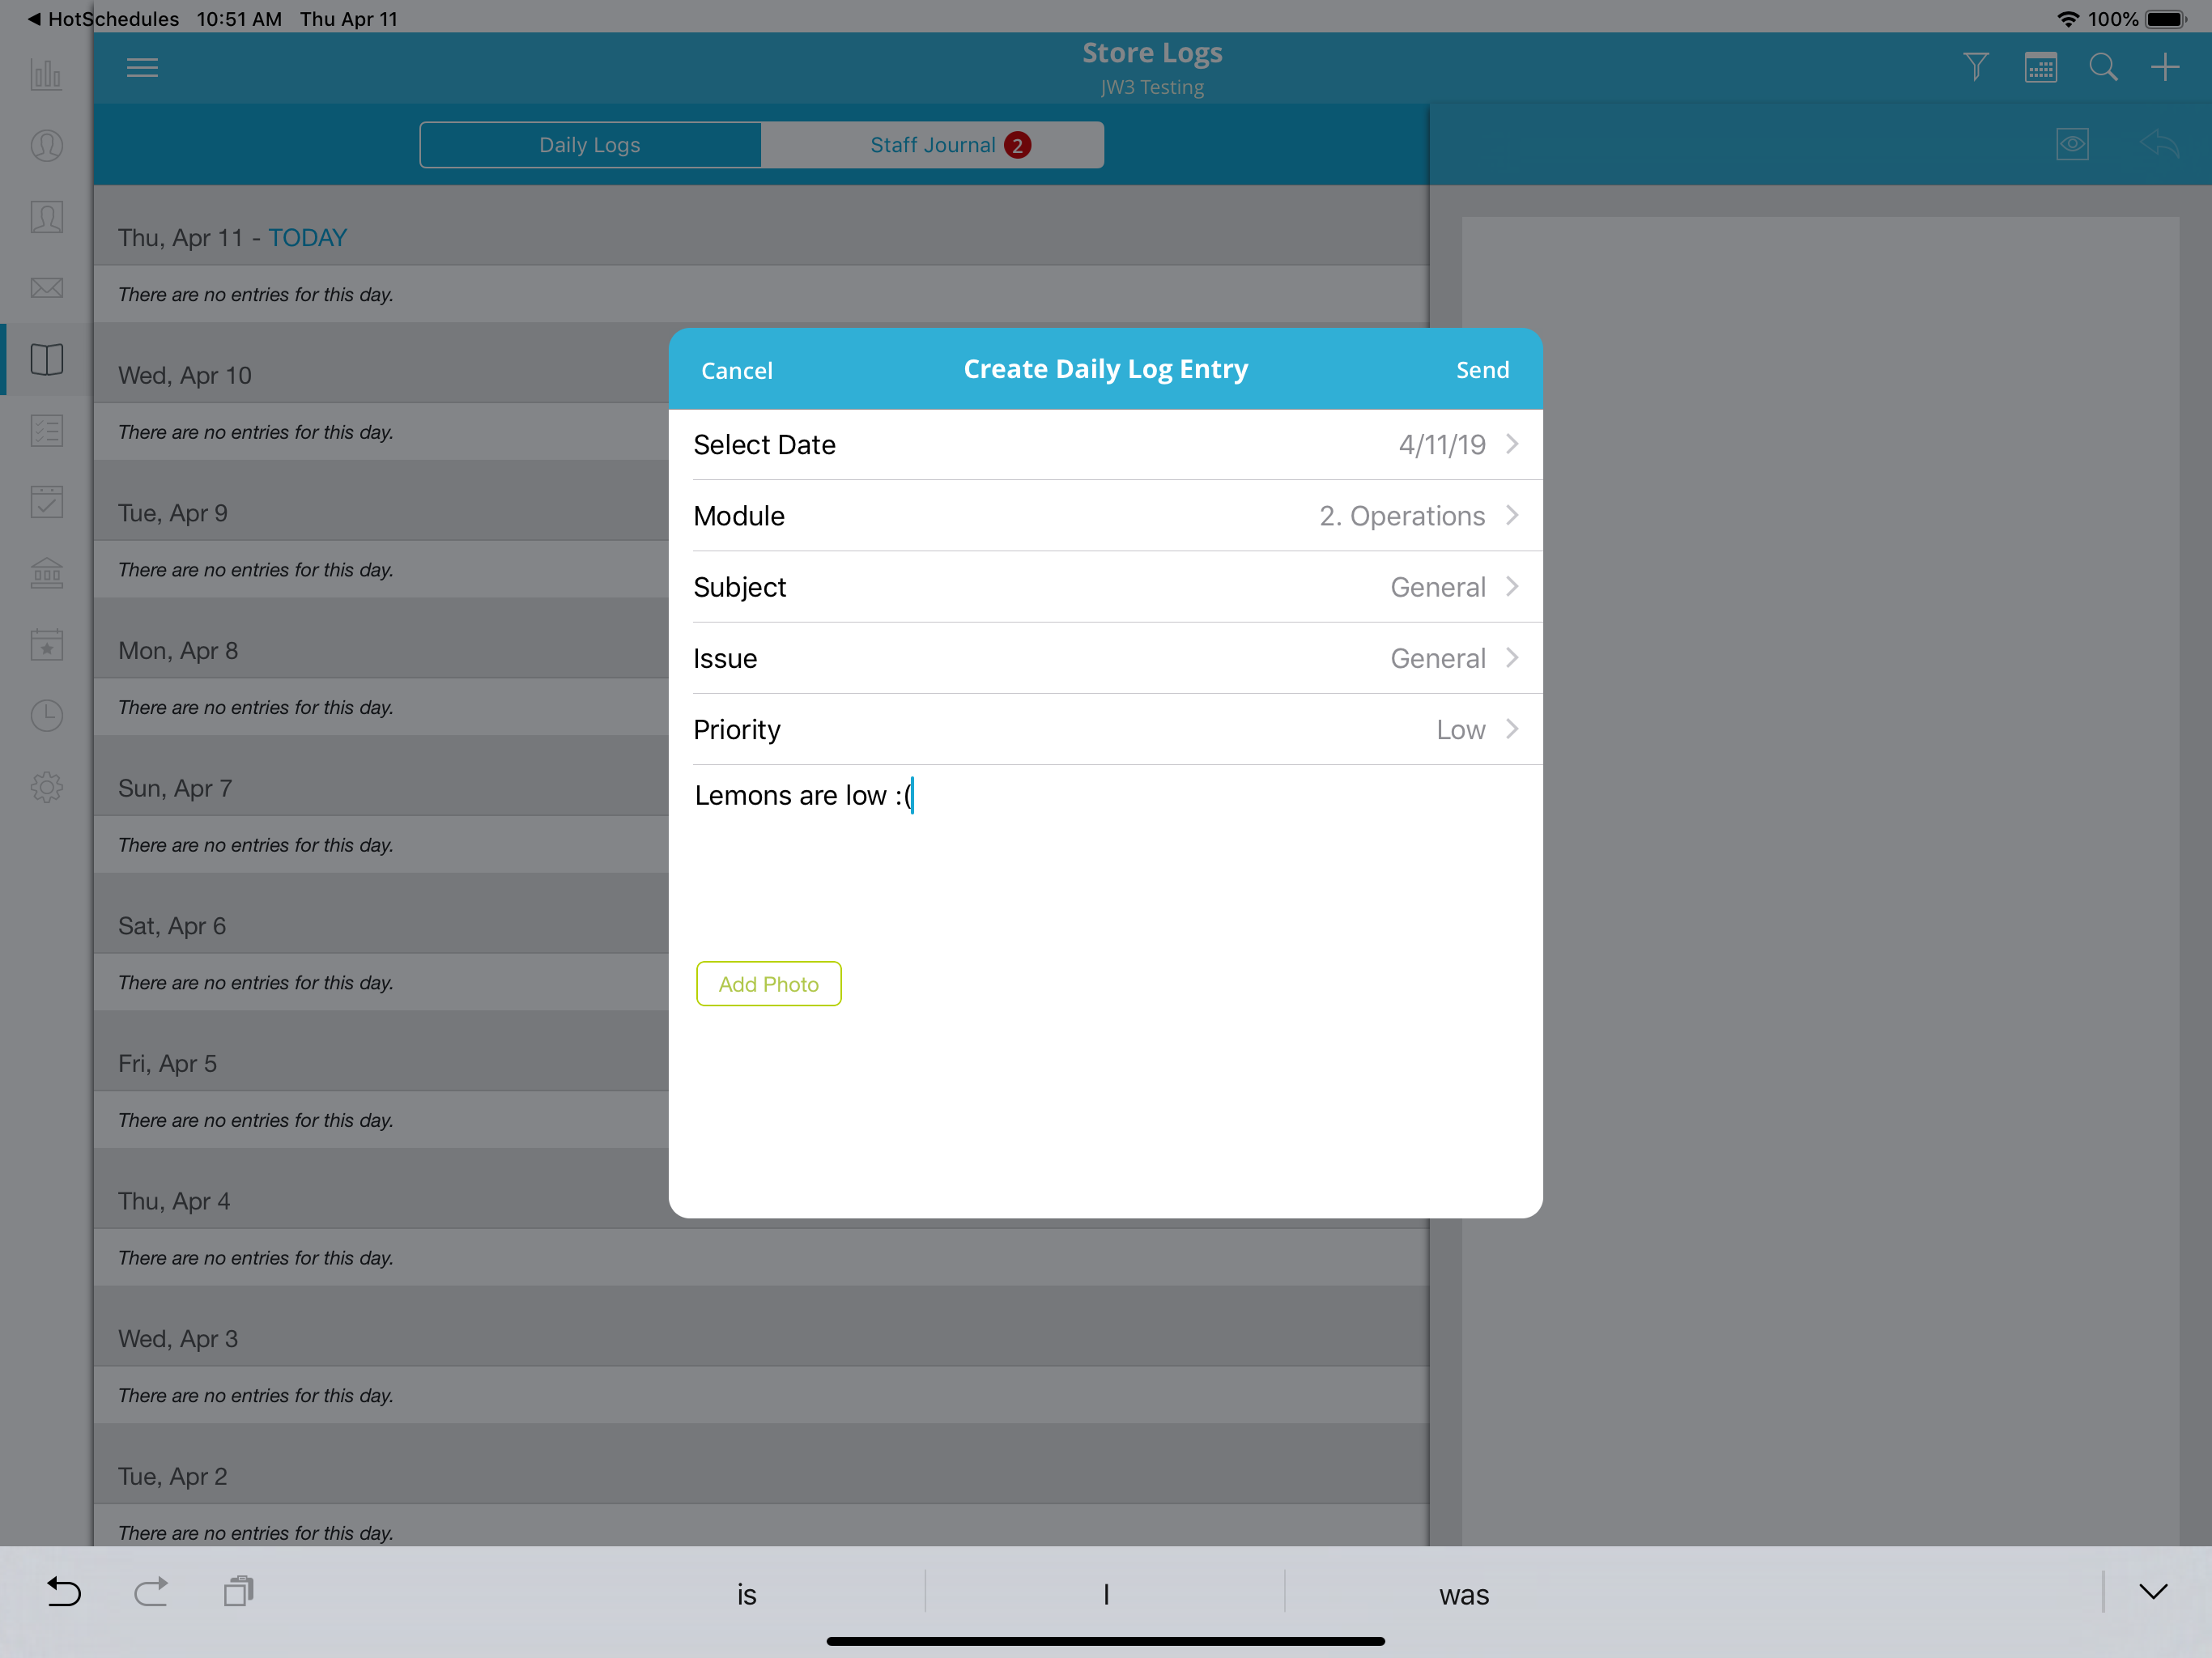Insert the 'I' keyboard suggestion

[x=1105, y=1594]
